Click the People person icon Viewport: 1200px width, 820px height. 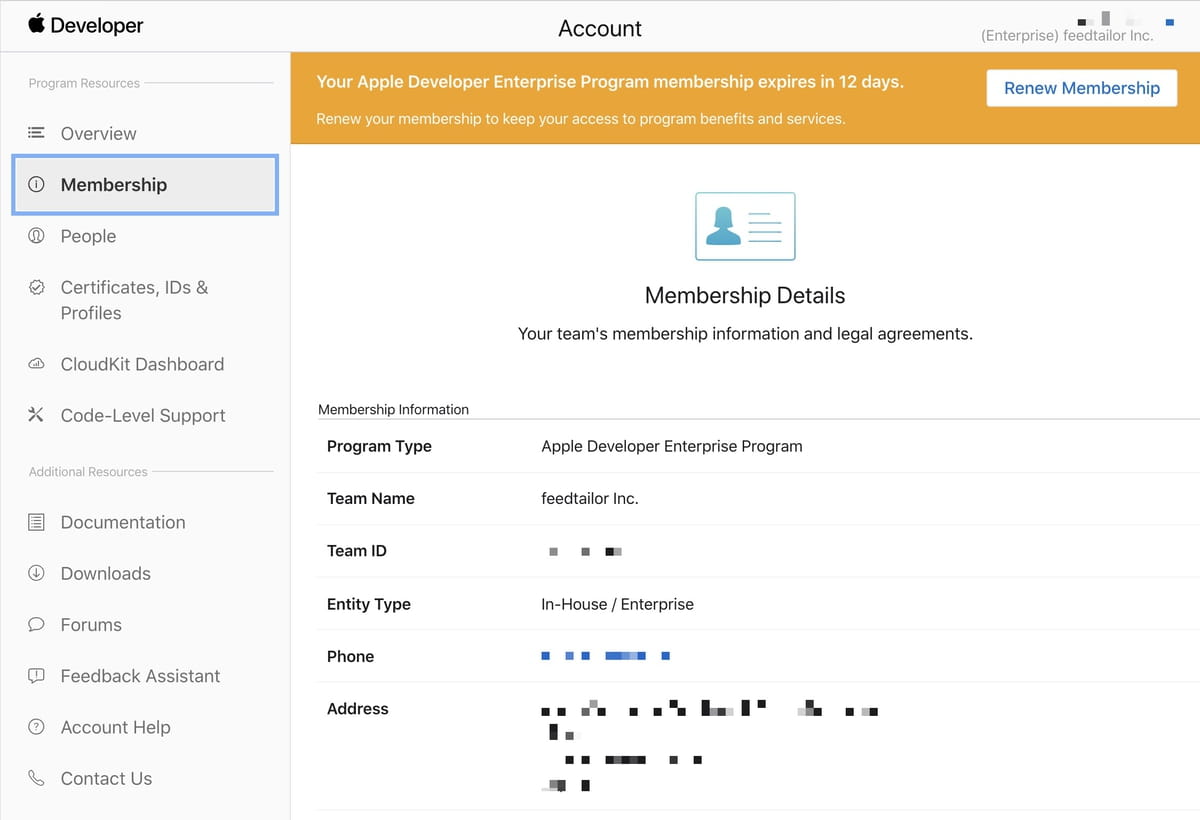click(x=36, y=236)
